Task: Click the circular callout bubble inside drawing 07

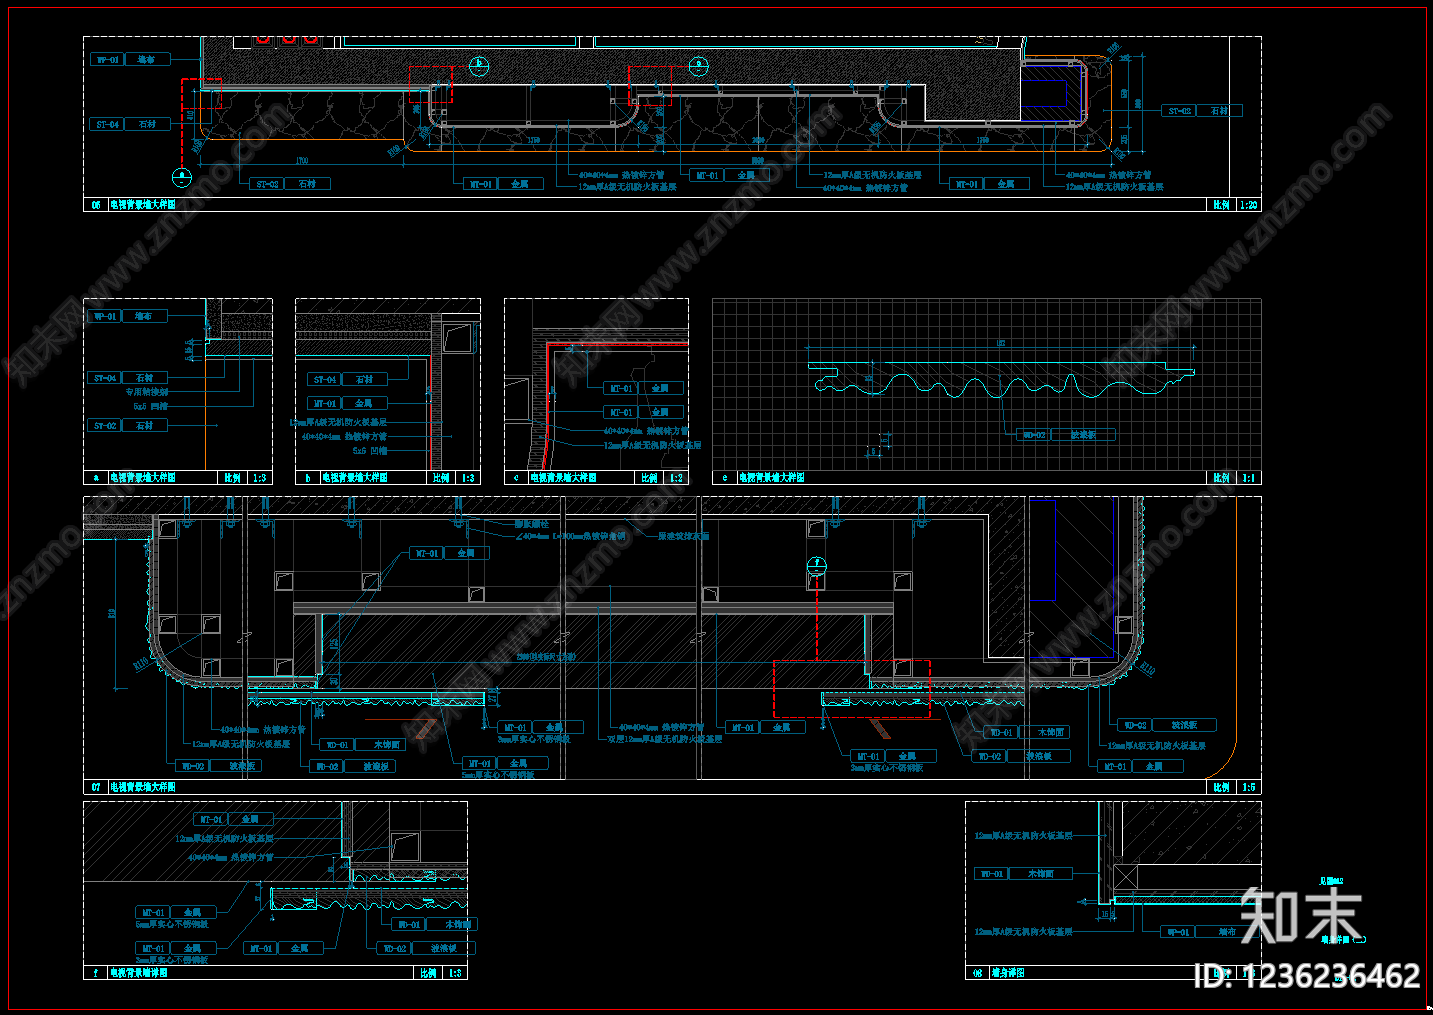Action: click(818, 566)
